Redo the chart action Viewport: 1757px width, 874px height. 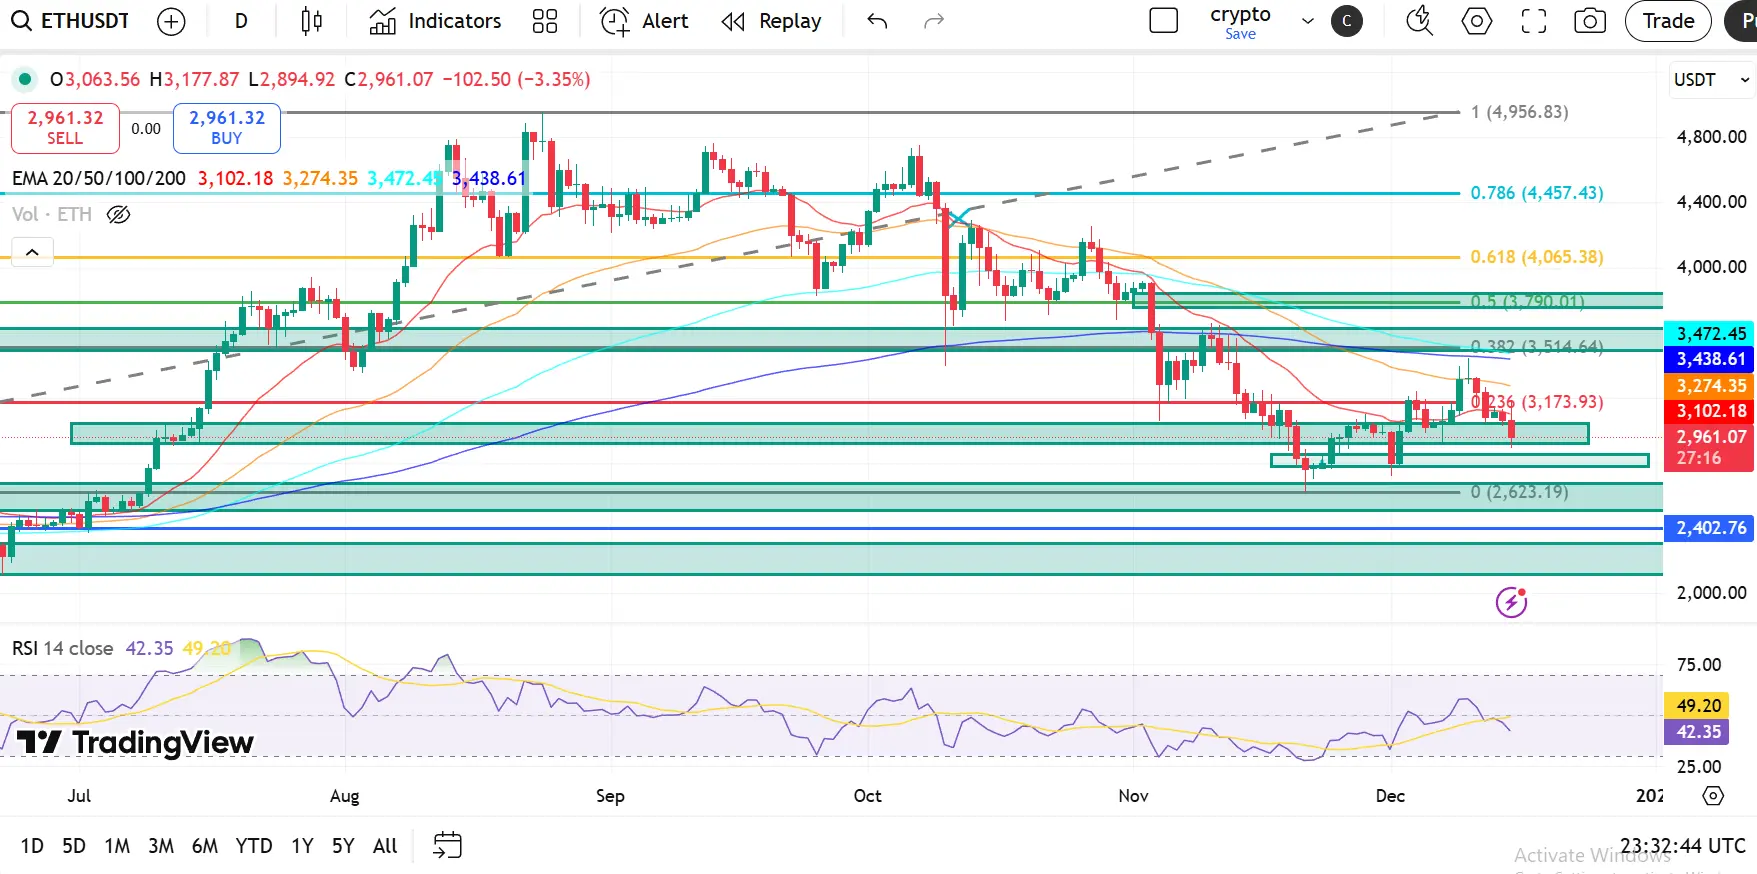tap(934, 21)
